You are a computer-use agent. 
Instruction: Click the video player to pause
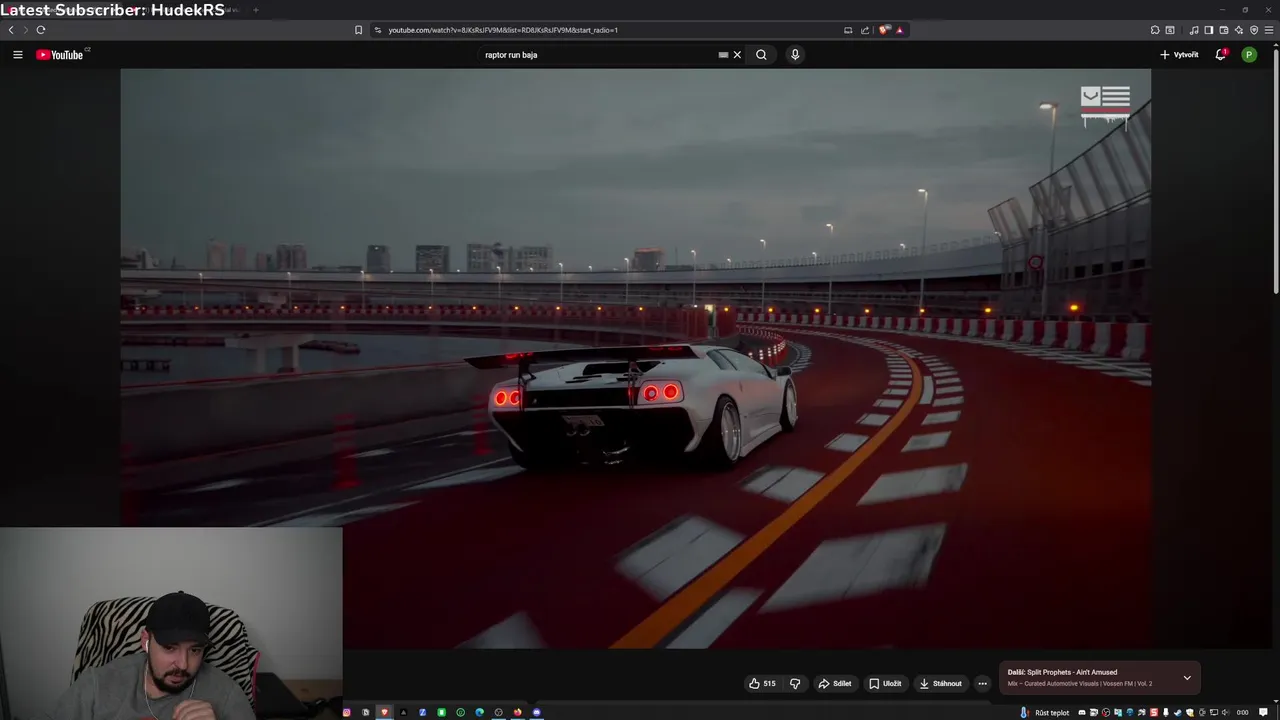click(635, 358)
